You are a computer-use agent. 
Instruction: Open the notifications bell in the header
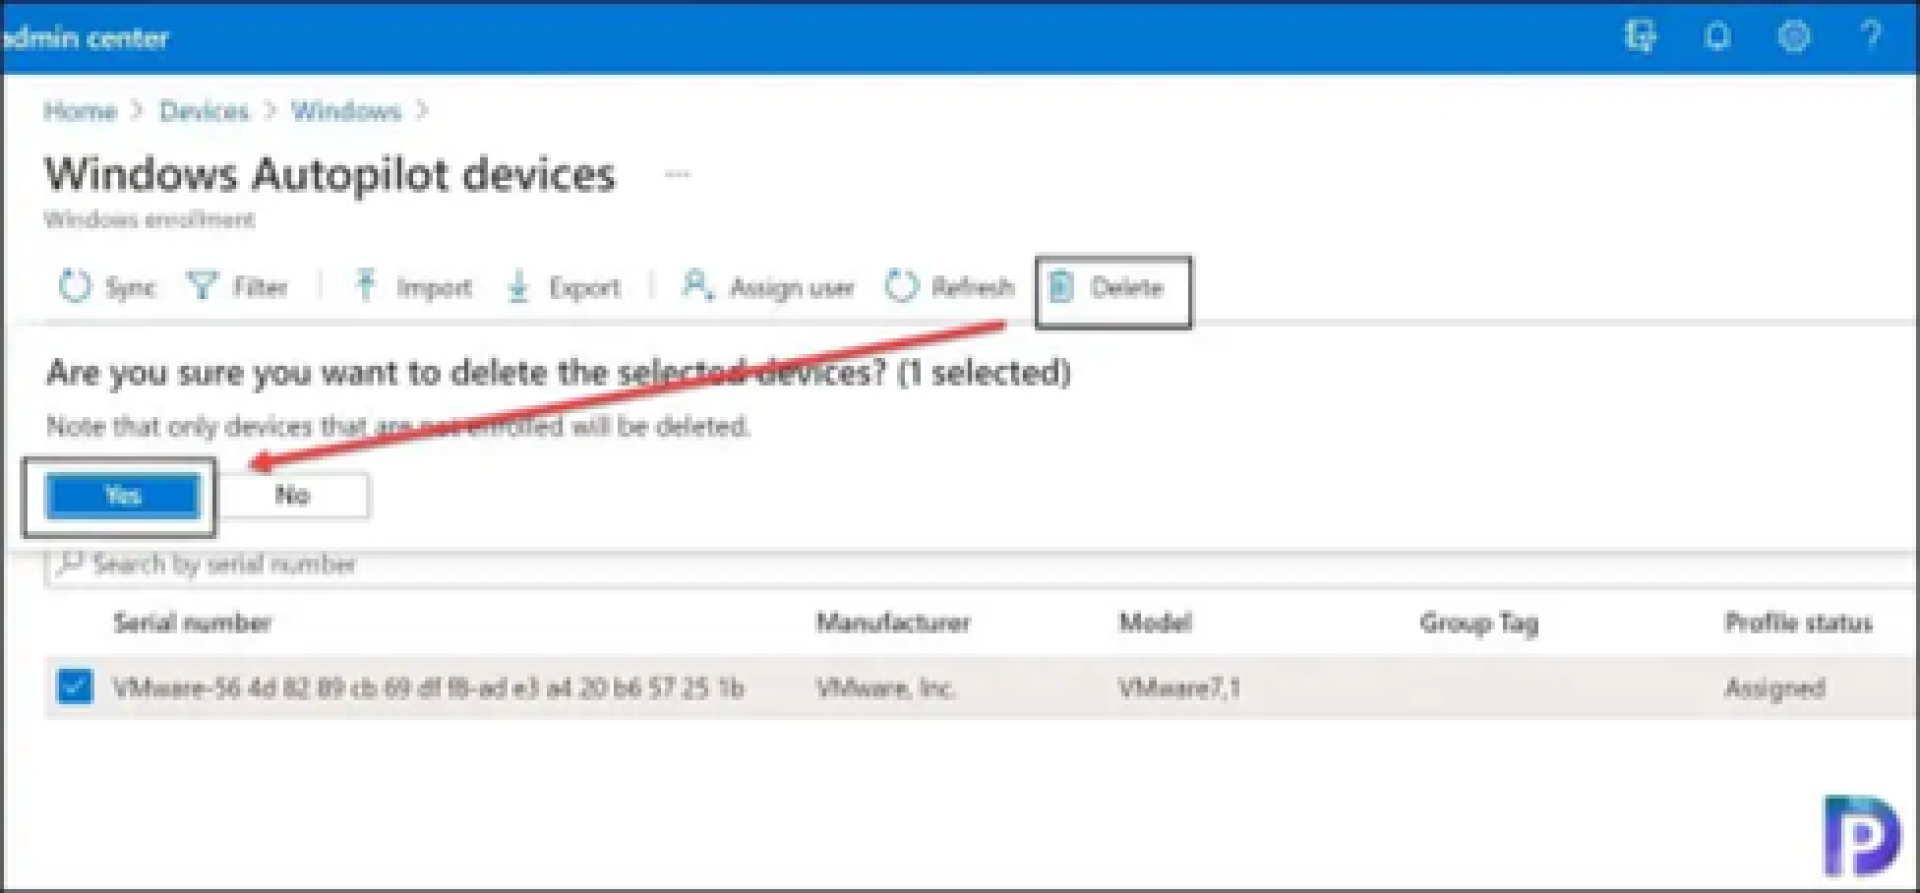tap(1717, 37)
